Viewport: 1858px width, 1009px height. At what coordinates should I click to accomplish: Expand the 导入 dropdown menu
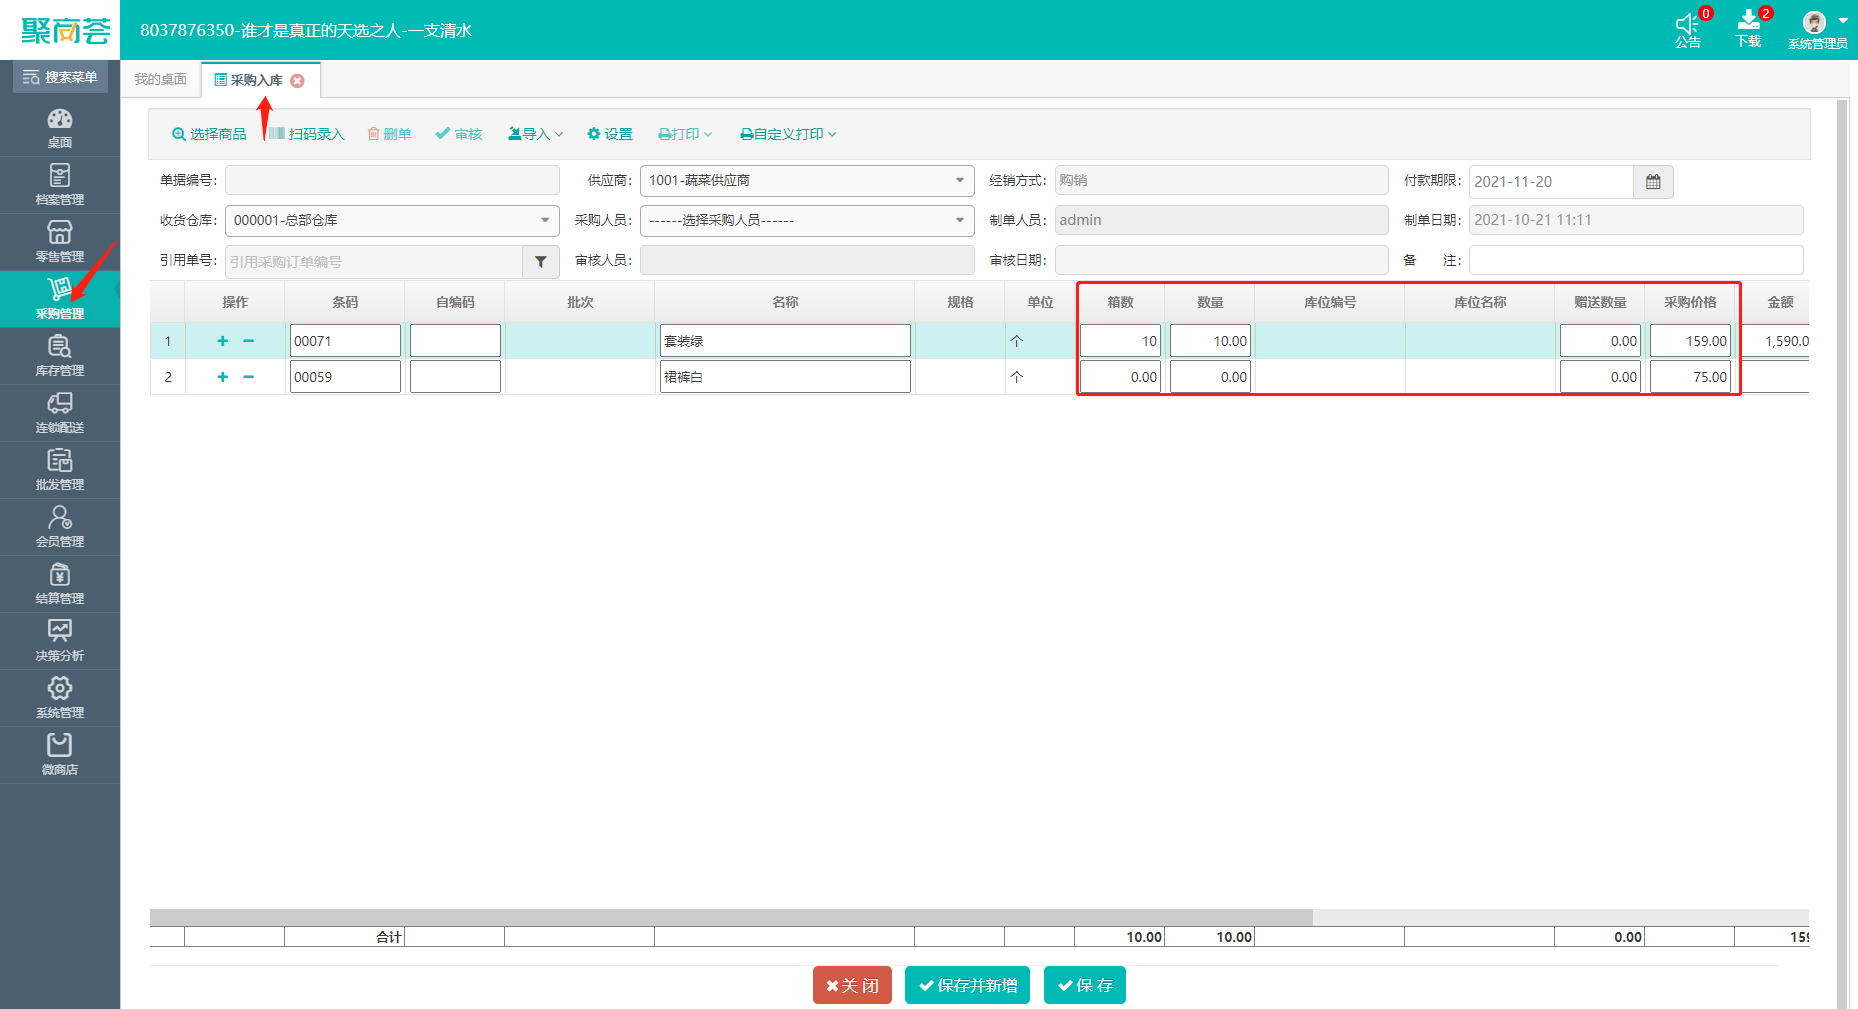point(536,134)
